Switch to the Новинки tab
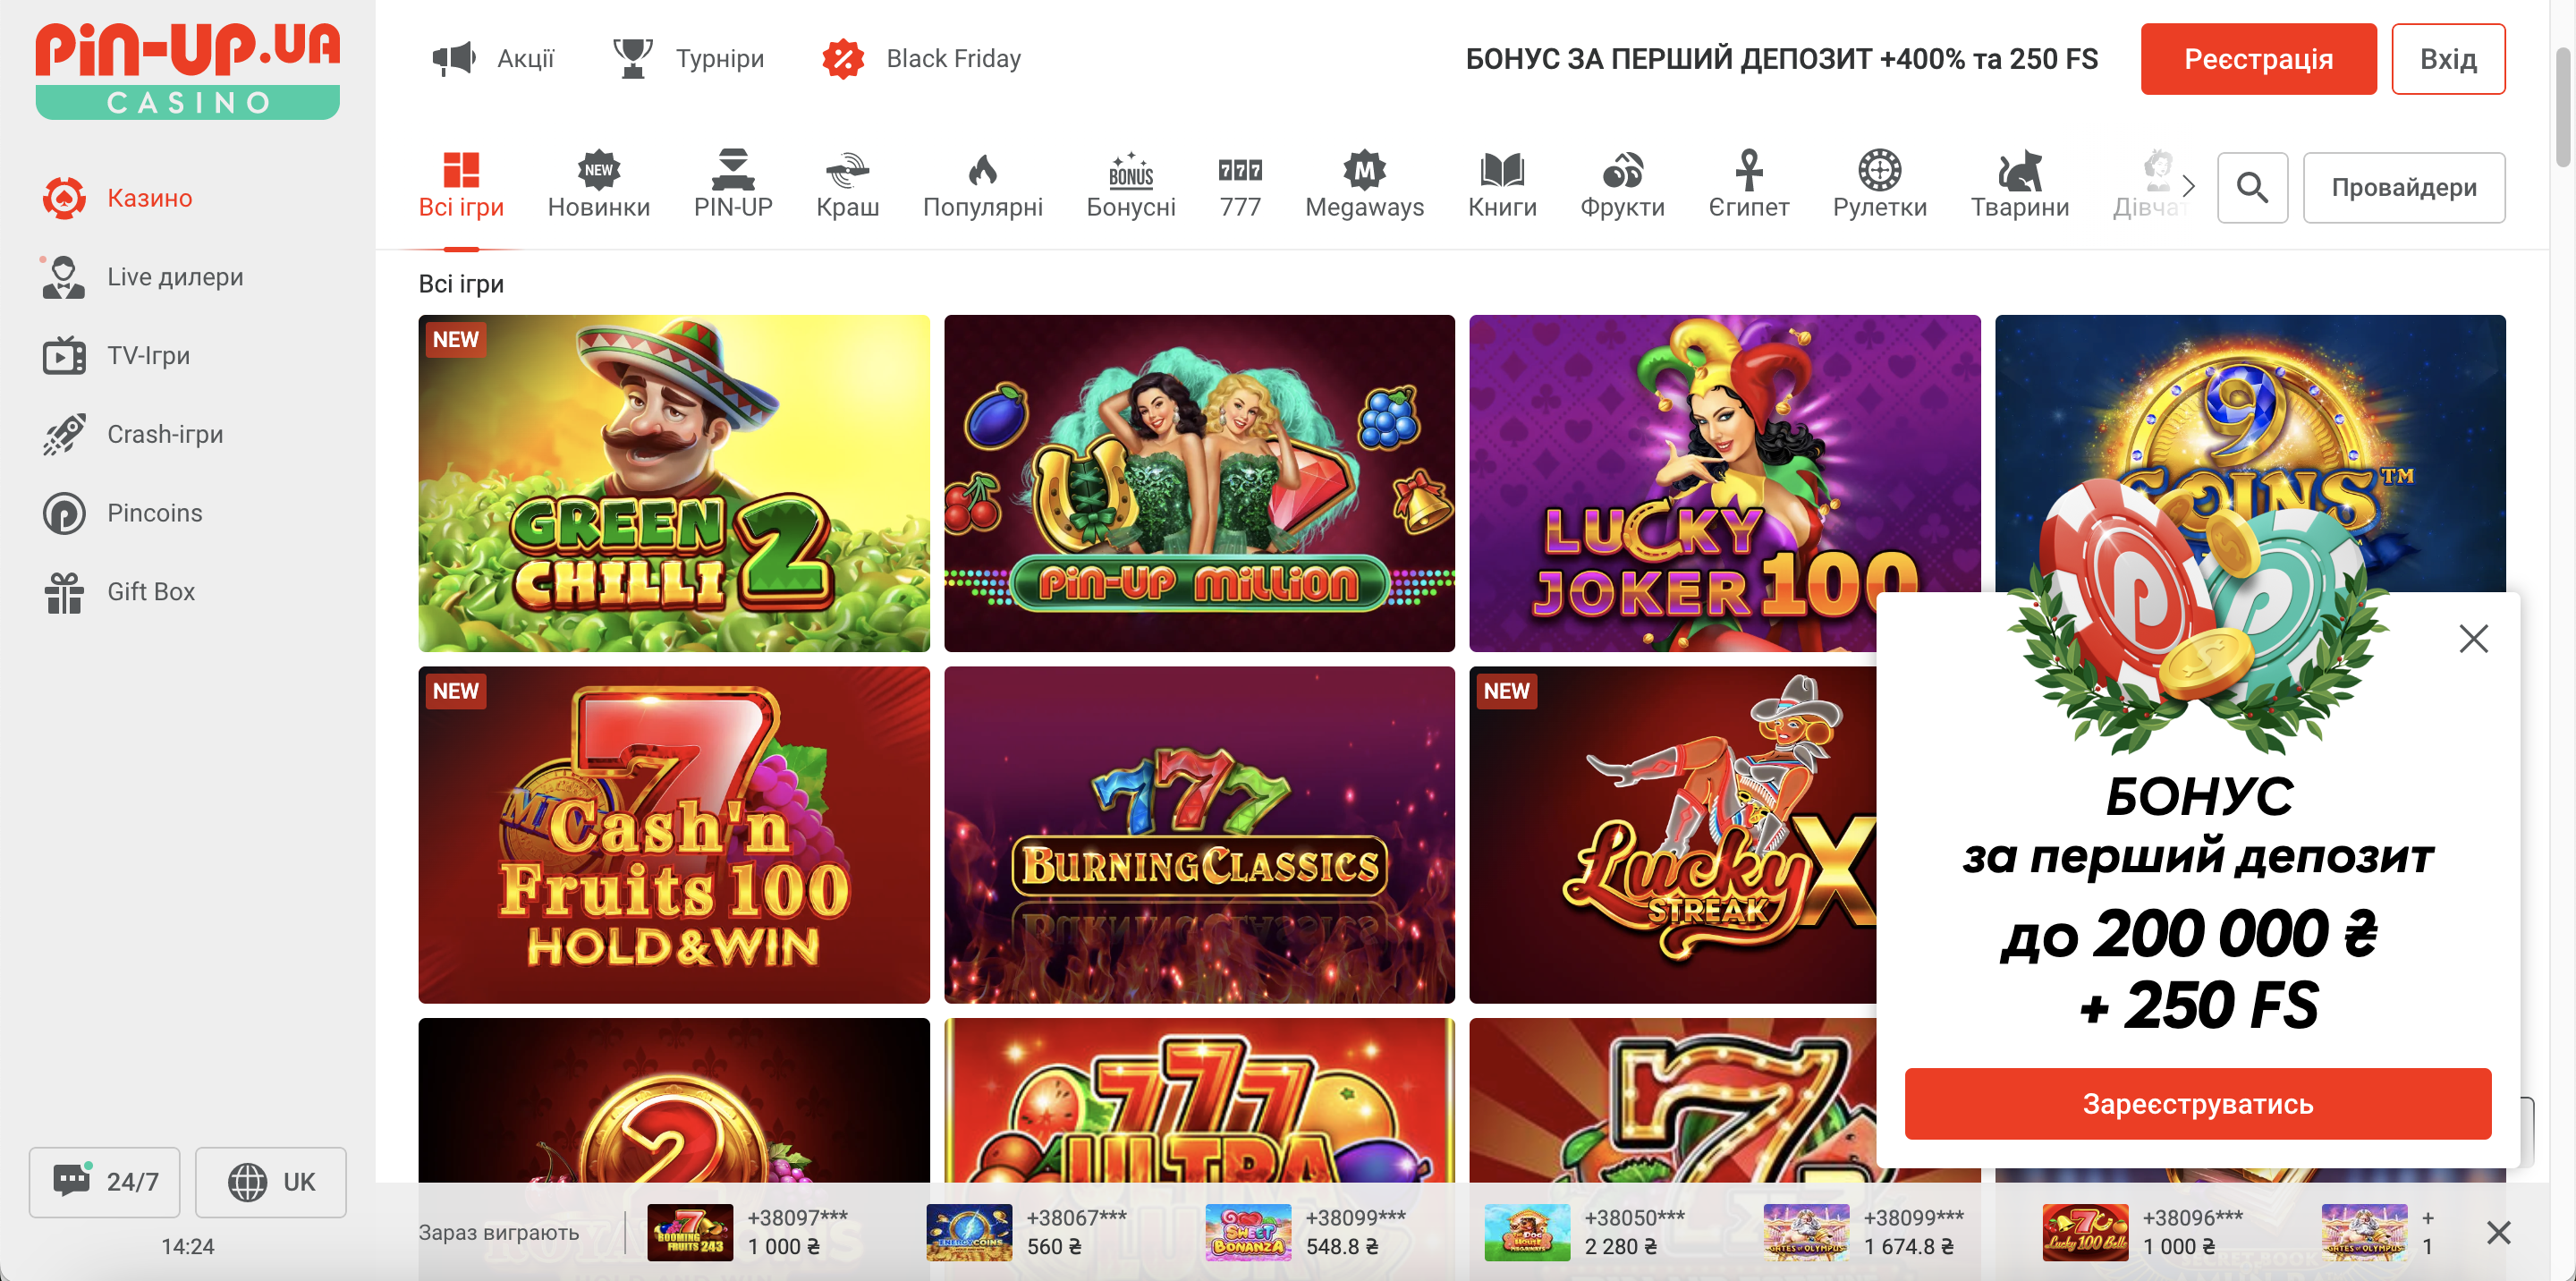The width and height of the screenshot is (2576, 1281). 598,186
